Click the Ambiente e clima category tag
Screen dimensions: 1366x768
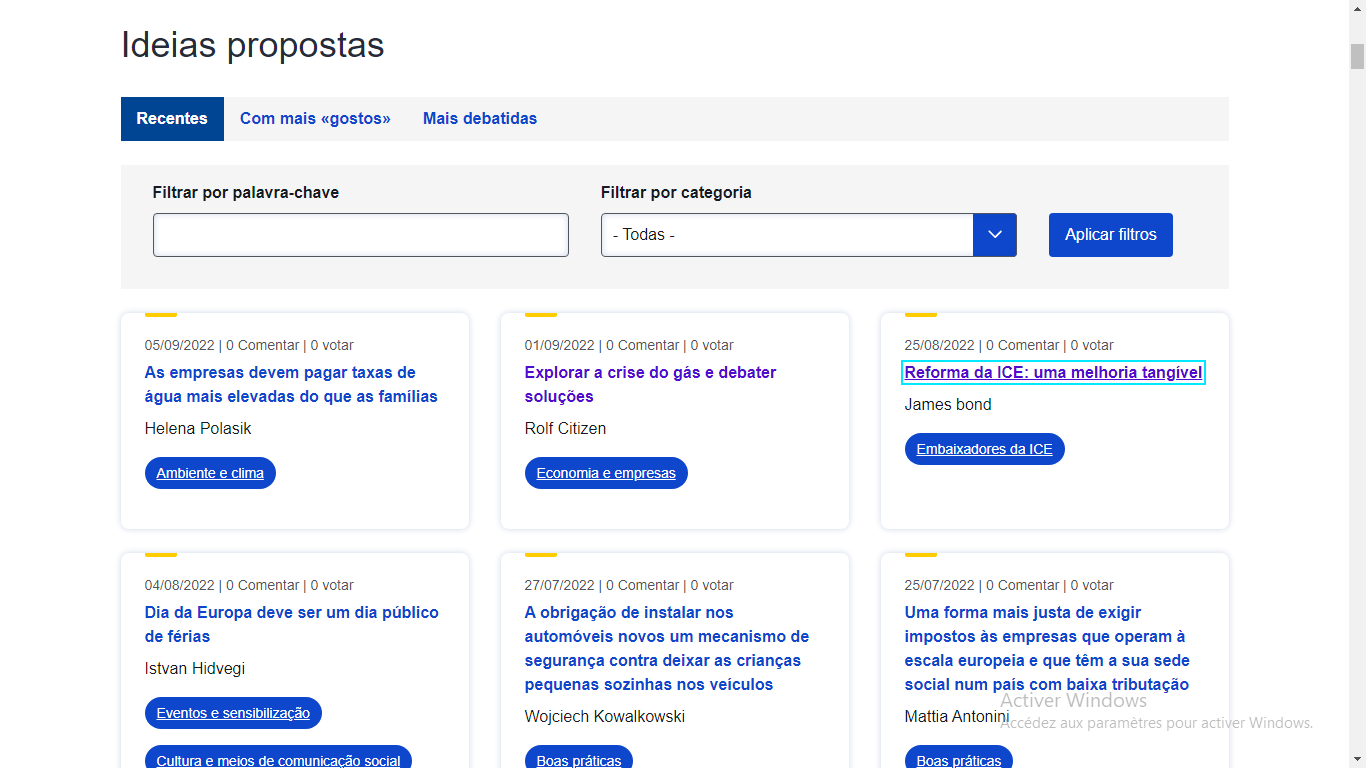tap(210, 473)
